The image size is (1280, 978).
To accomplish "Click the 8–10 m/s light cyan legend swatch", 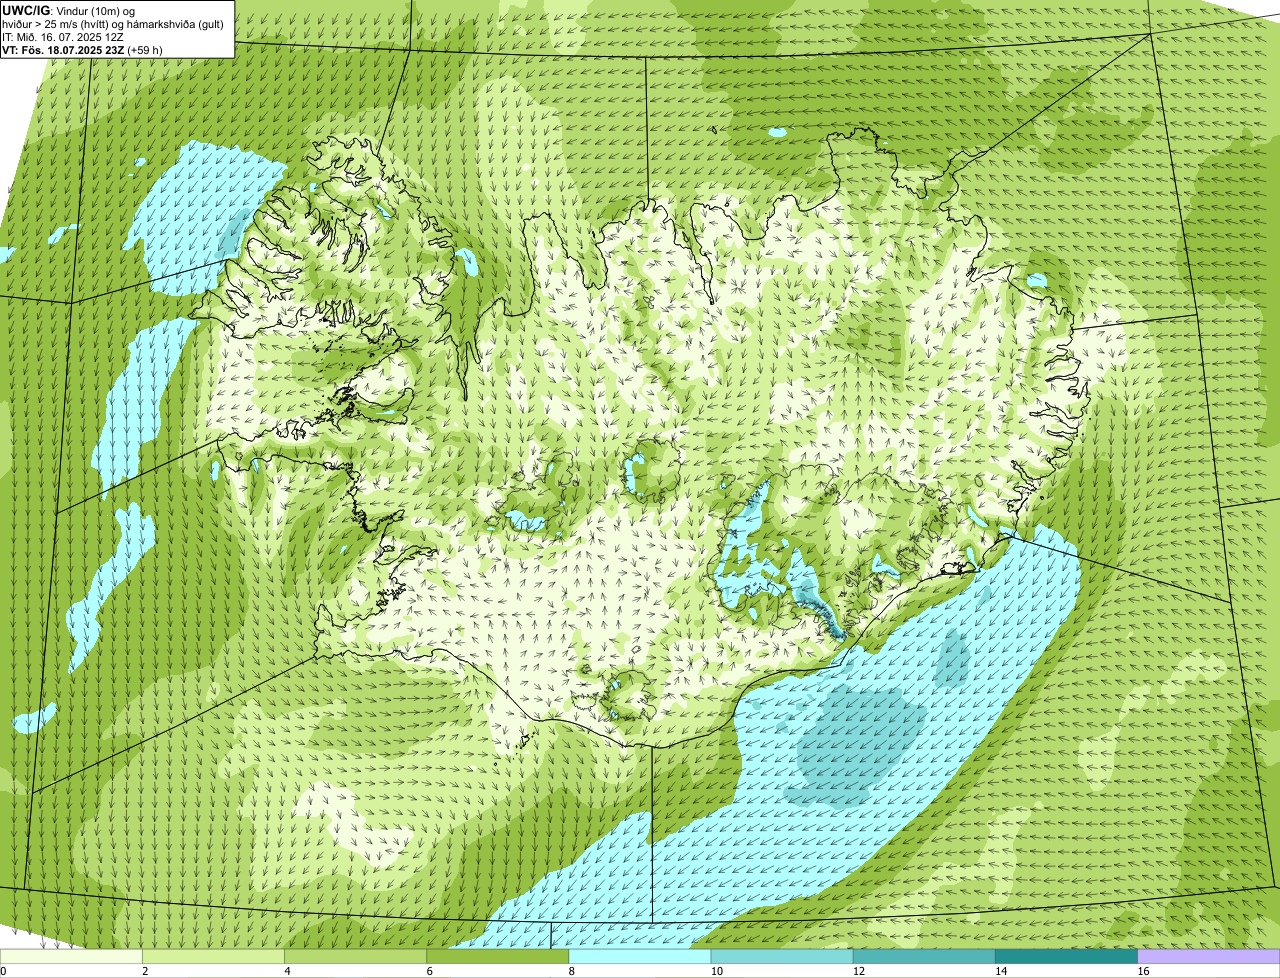I will pyautogui.click(x=640, y=957).
